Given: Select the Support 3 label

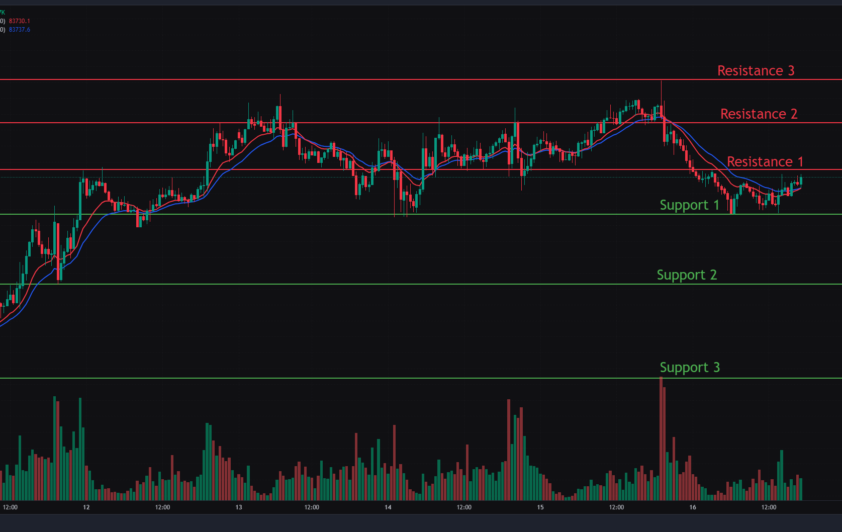Looking at the screenshot, I should tap(689, 367).
